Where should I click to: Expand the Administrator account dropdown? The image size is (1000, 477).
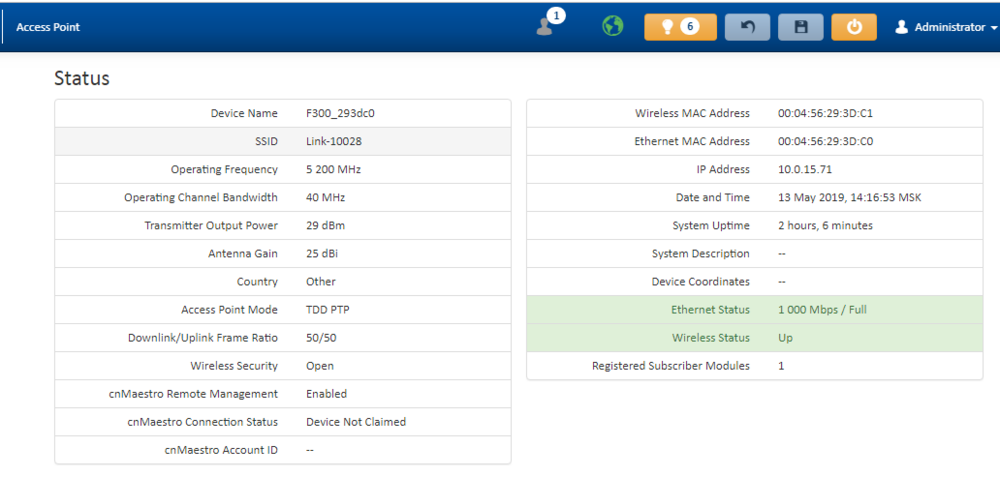pyautogui.click(x=946, y=27)
